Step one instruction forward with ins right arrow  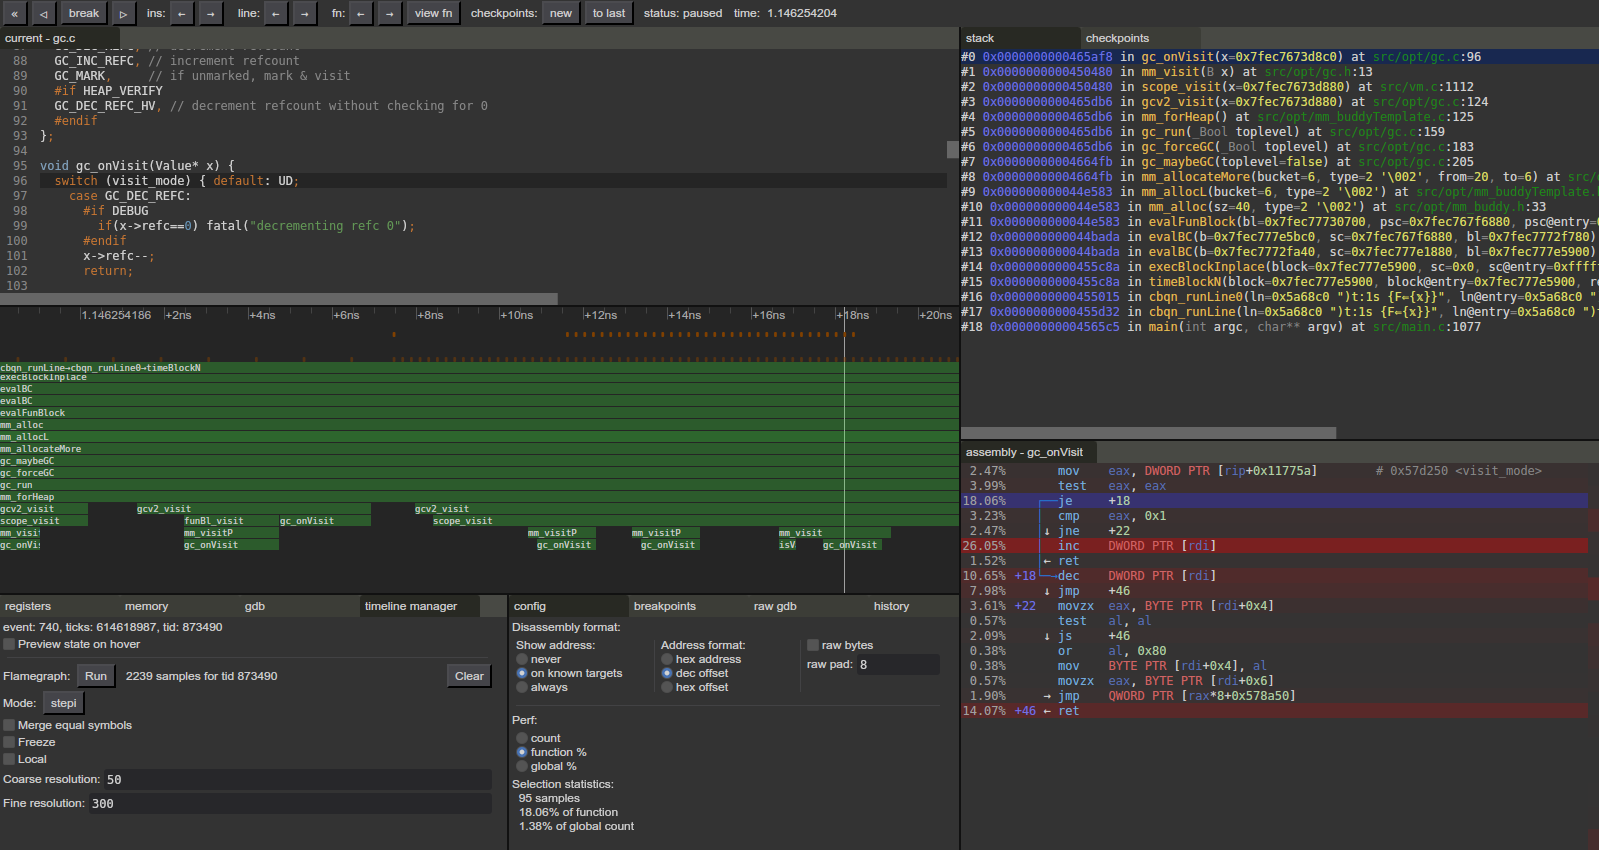coord(210,13)
